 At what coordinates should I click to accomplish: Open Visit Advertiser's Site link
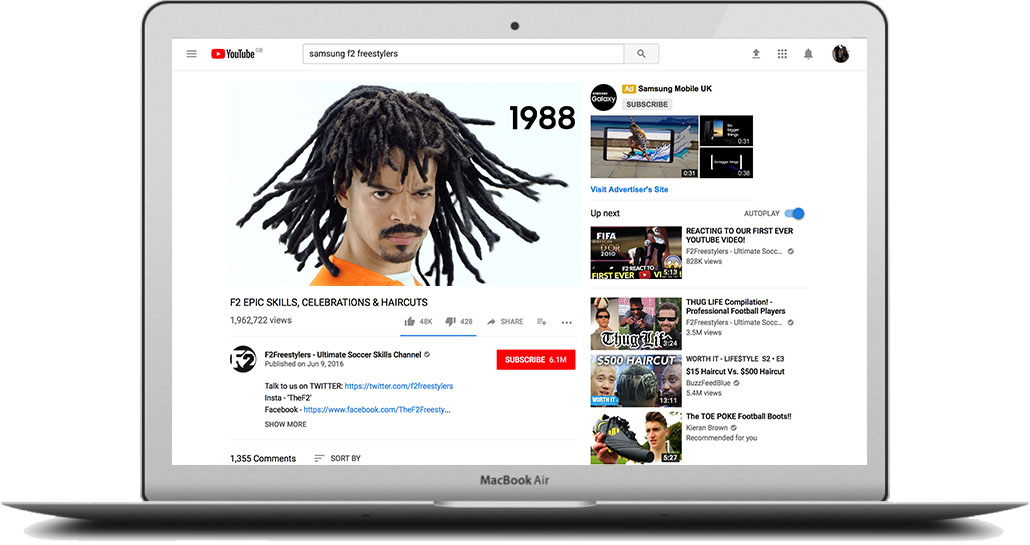[x=629, y=189]
